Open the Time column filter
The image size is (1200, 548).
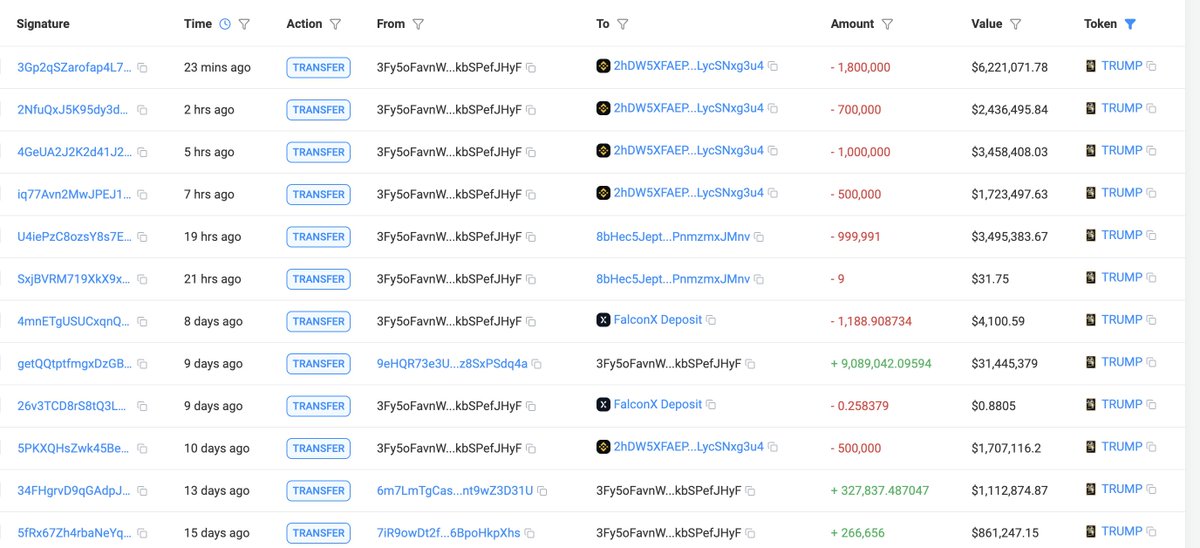click(x=245, y=24)
